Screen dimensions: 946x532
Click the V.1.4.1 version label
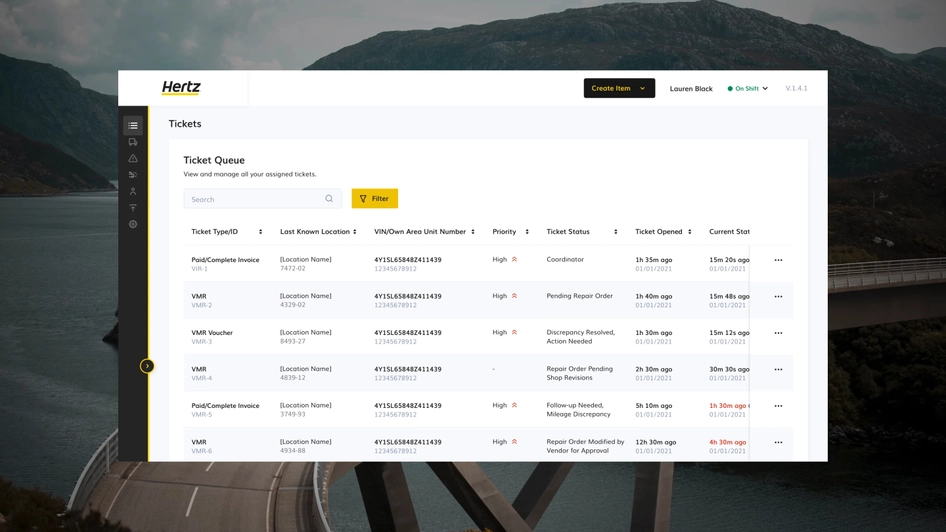(x=796, y=89)
